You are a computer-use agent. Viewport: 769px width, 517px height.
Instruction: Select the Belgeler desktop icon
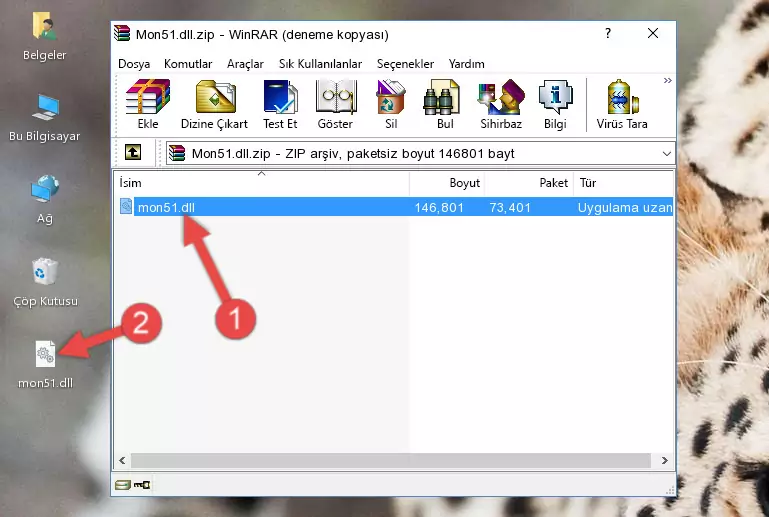point(45,37)
